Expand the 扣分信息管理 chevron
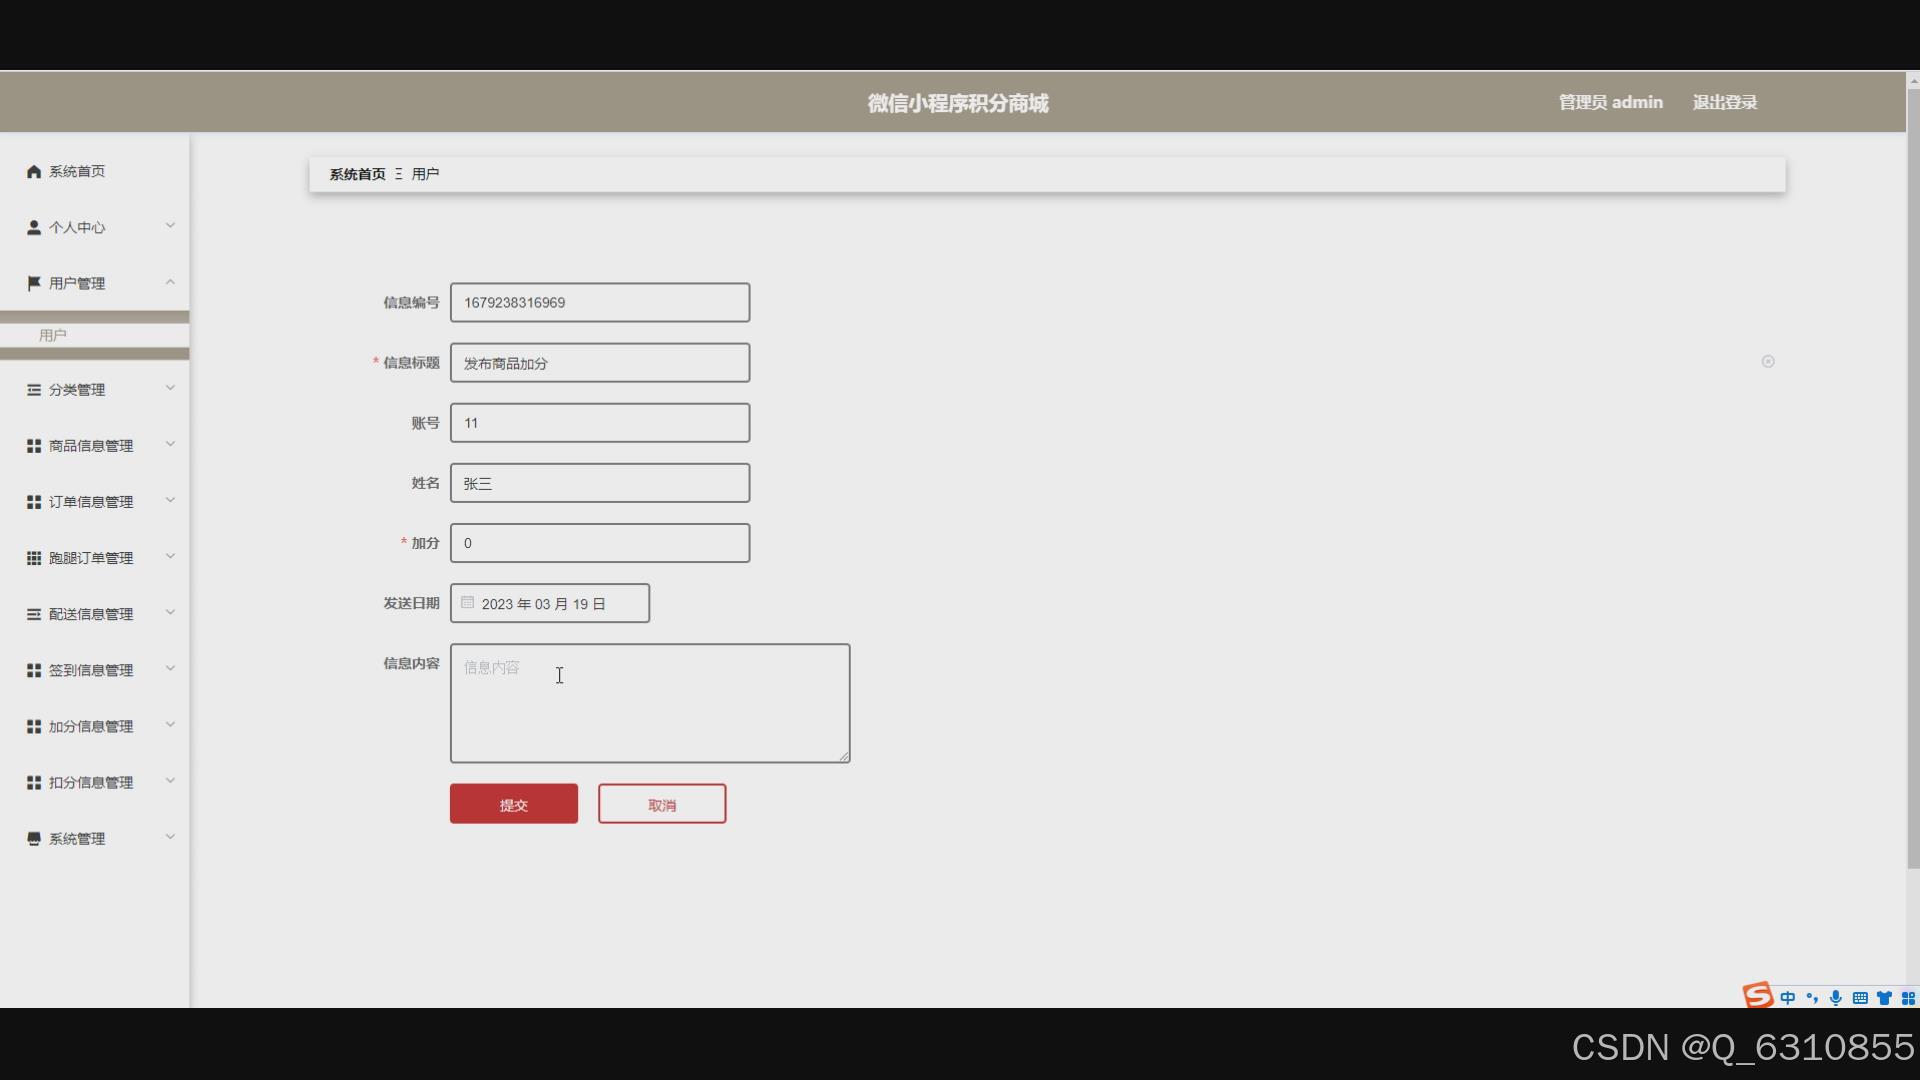This screenshot has height=1080, width=1920. coord(170,781)
